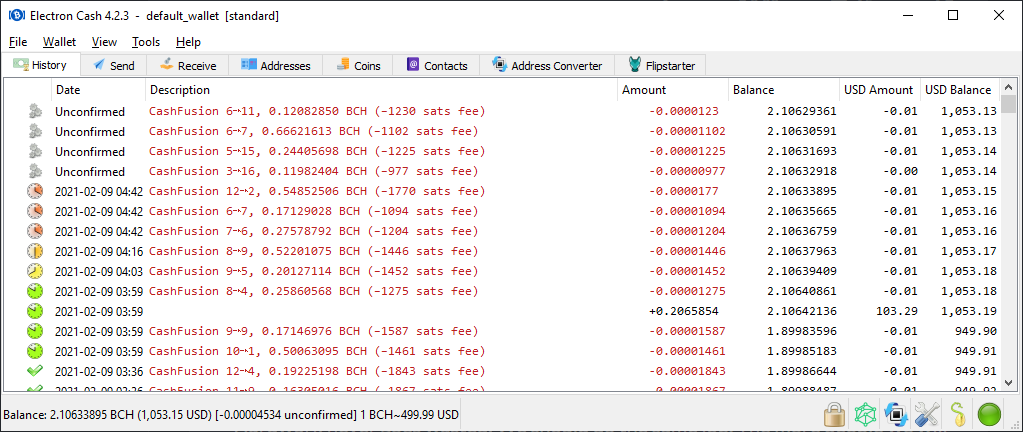Switch to the Send tab
Viewport: 1023px width, 432px height.
pyautogui.click(x=114, y=66)
